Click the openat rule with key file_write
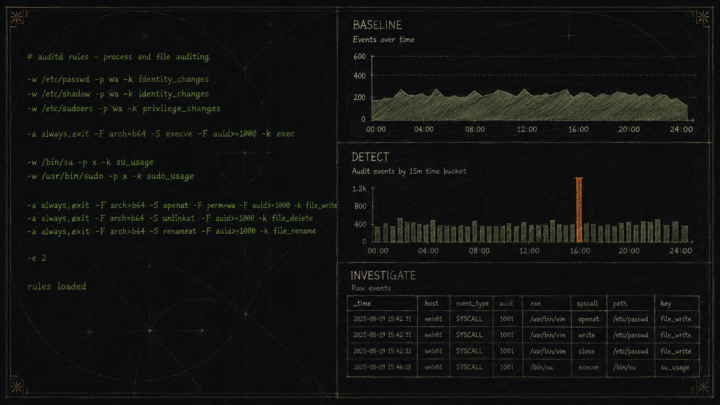The width and height of the screenshot is (720, 405). coord(182,205)
